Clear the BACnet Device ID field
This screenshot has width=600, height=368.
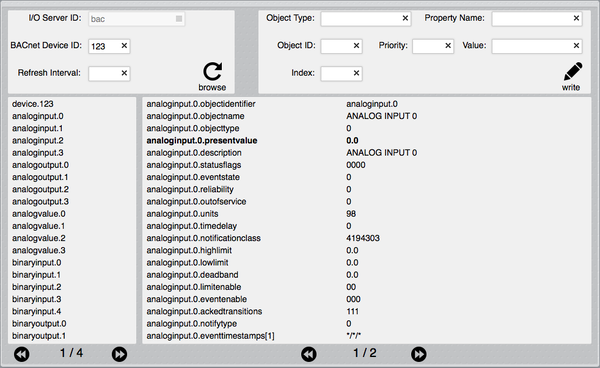coord(124,46)
